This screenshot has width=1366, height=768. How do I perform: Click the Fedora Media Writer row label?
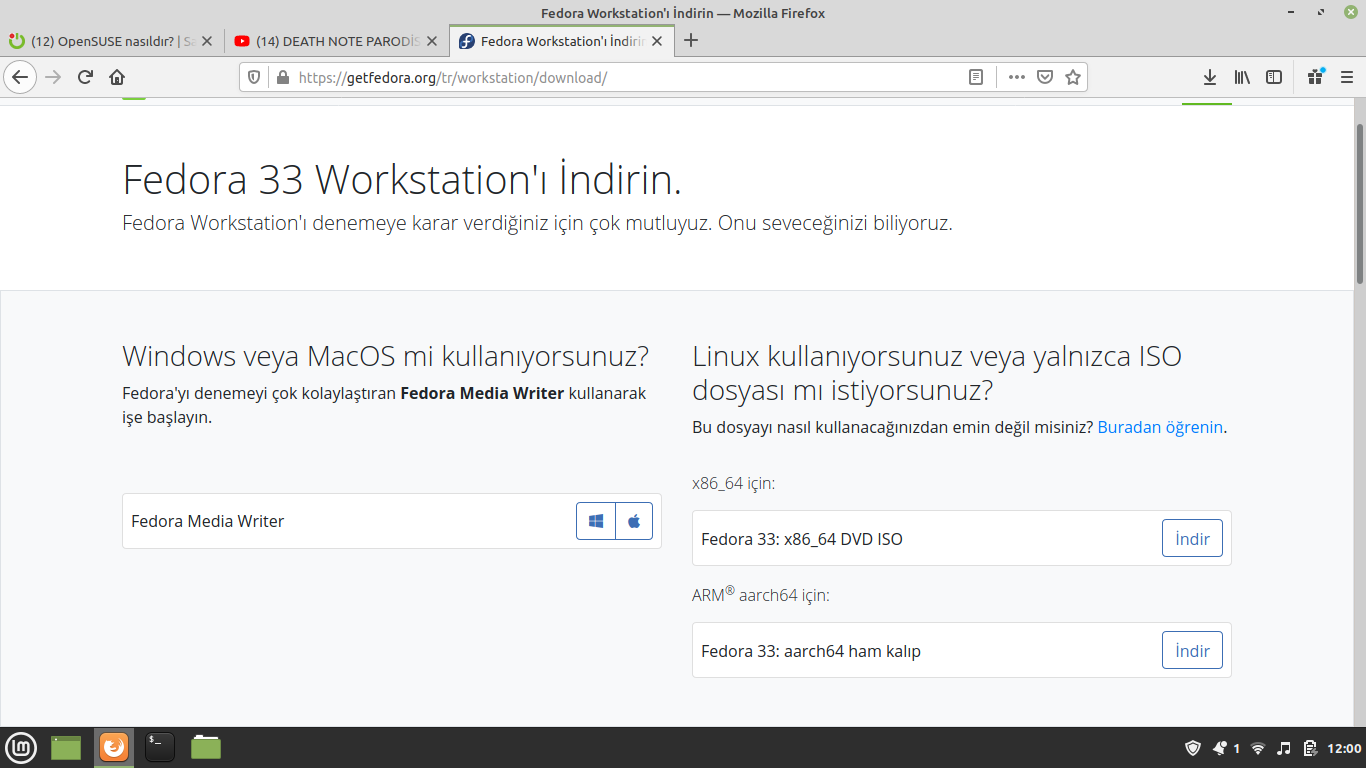tap(208, 521)
